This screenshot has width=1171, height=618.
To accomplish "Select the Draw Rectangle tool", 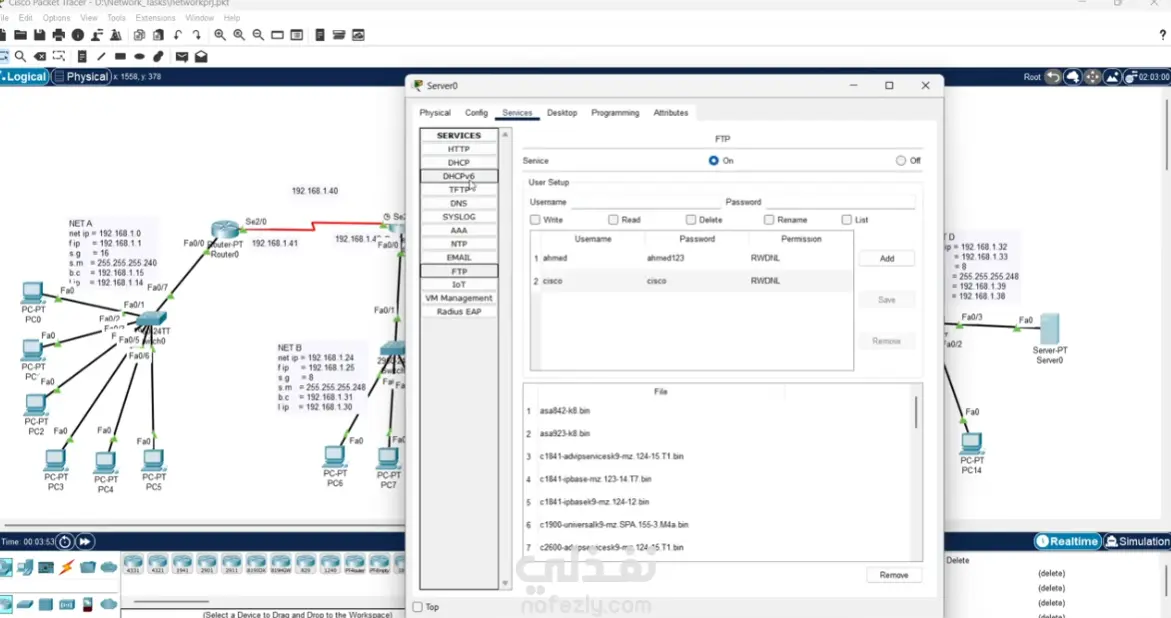I will (x=120, y=57).
